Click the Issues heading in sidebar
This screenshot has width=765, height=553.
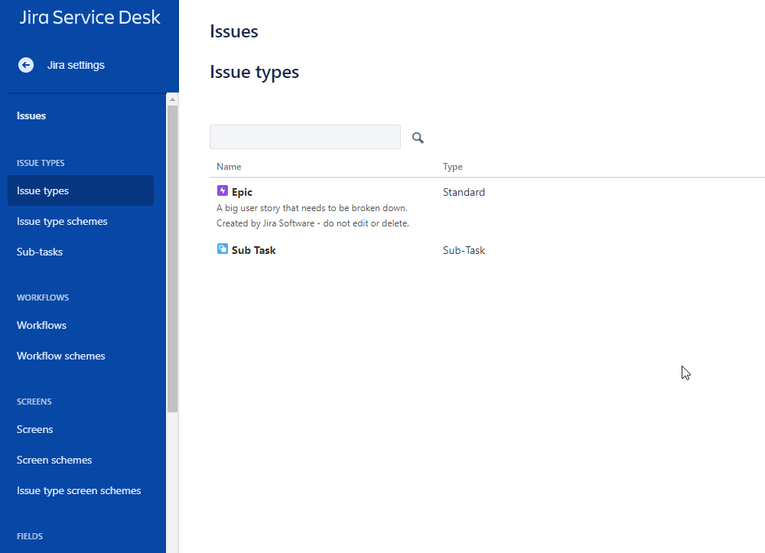coord(31,116)
